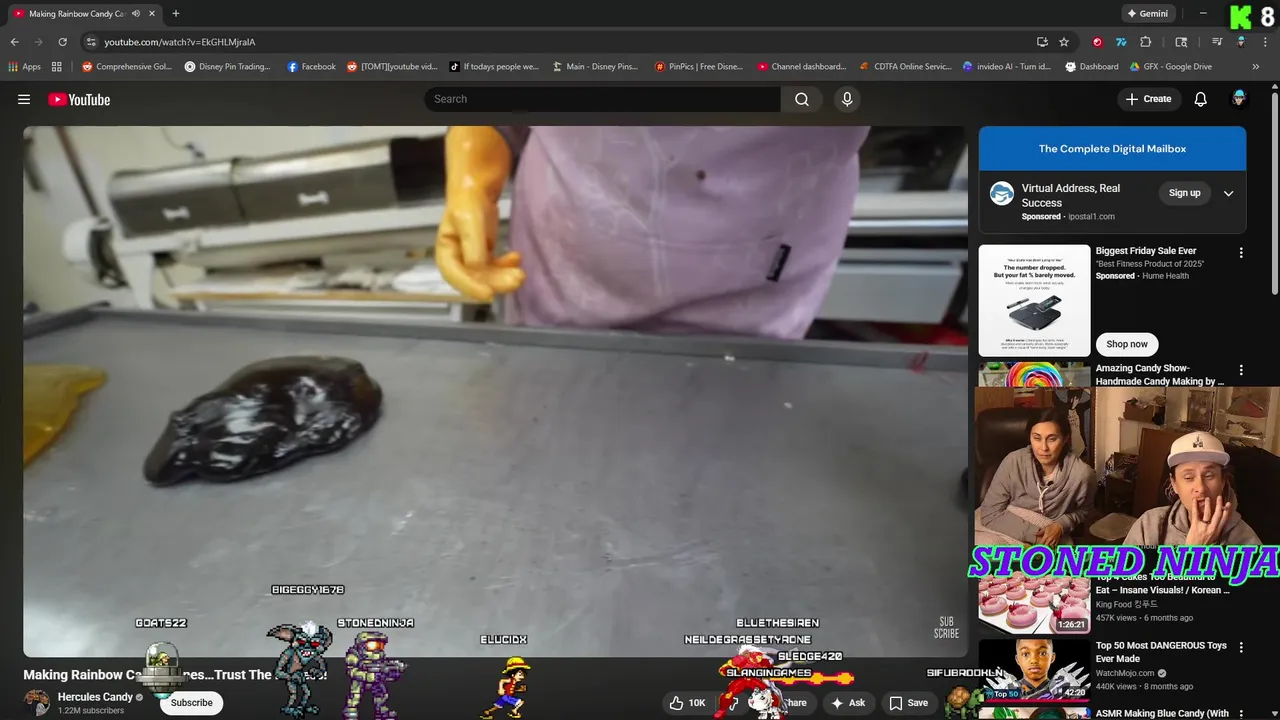Open the Channel dashboard bookmark
The image size is (1280, 720).
coord(802,67)
